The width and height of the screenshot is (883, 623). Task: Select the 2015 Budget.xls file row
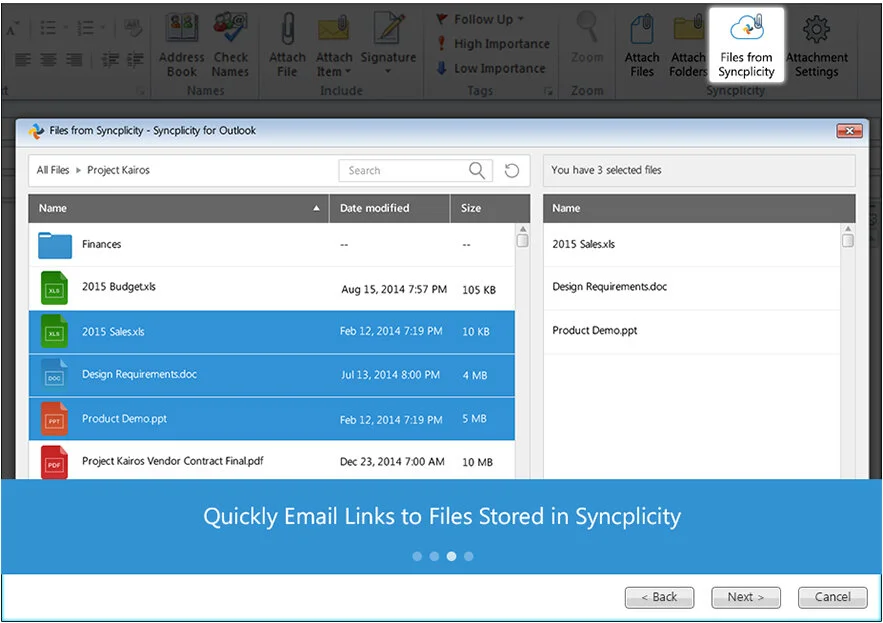pos(271,288)
